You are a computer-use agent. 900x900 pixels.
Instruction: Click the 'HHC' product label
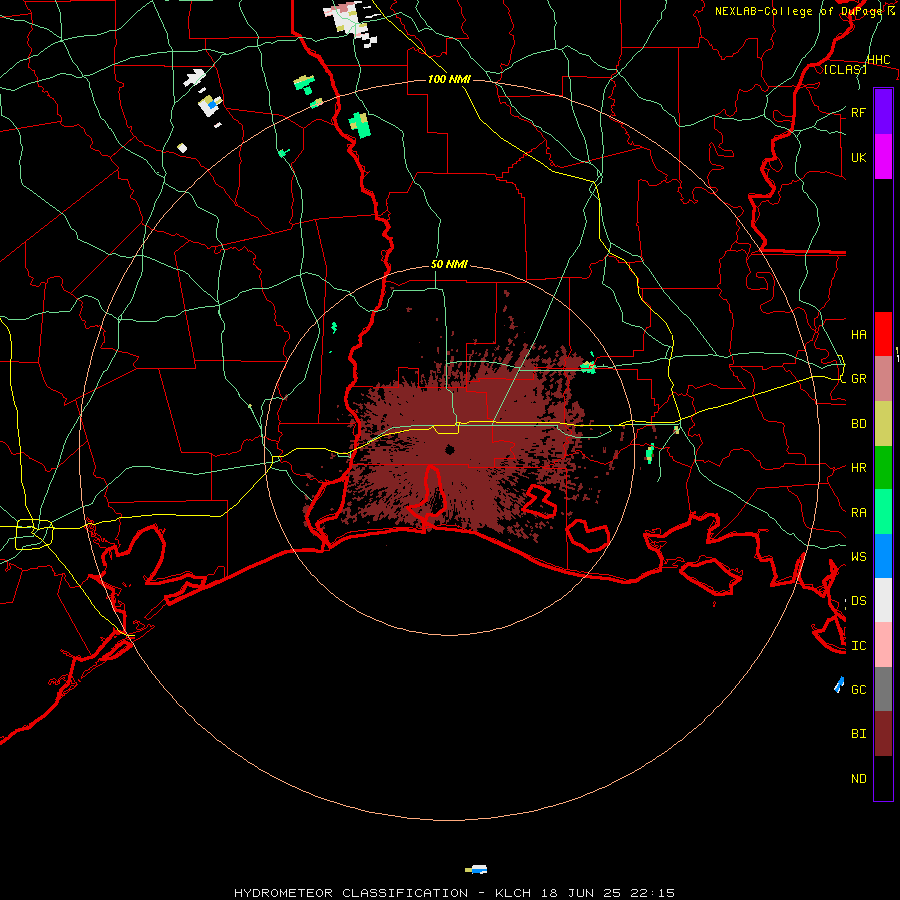click(878, 59)
